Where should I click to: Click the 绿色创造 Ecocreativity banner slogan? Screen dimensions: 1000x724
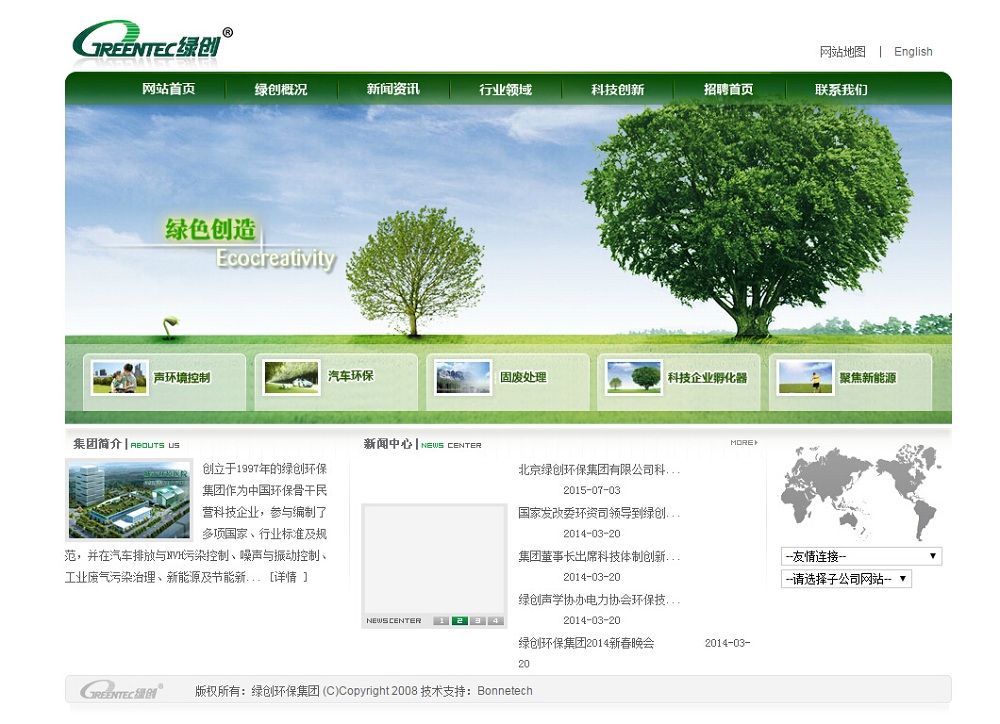250,244
